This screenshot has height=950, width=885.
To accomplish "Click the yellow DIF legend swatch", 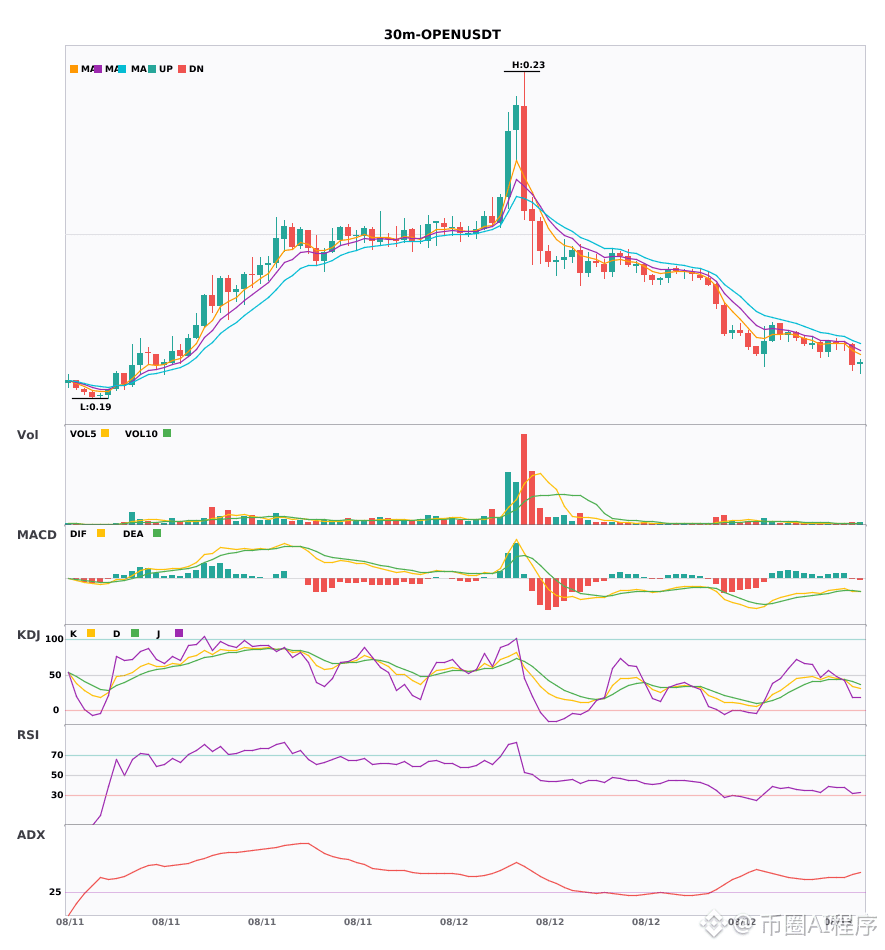I will tap(101, 533).
